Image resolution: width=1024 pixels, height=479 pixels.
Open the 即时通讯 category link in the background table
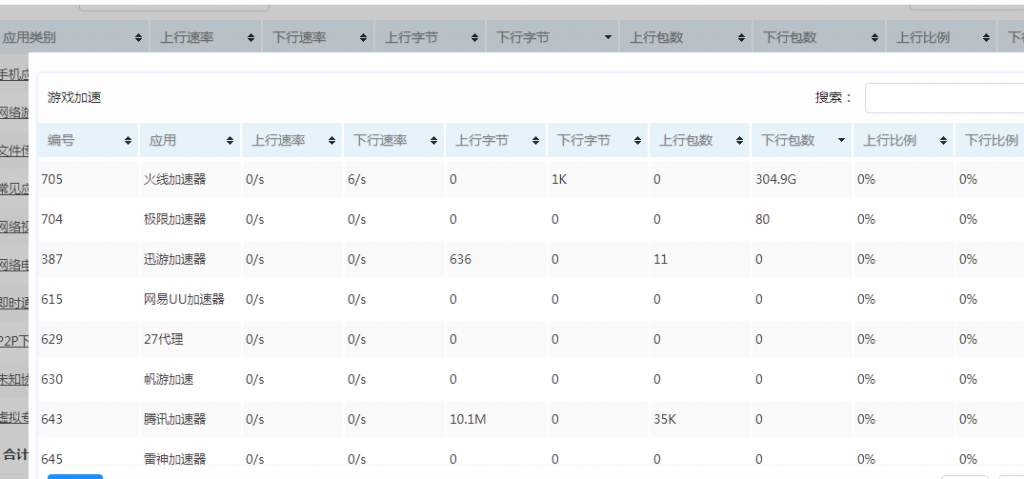coord(14,302)
